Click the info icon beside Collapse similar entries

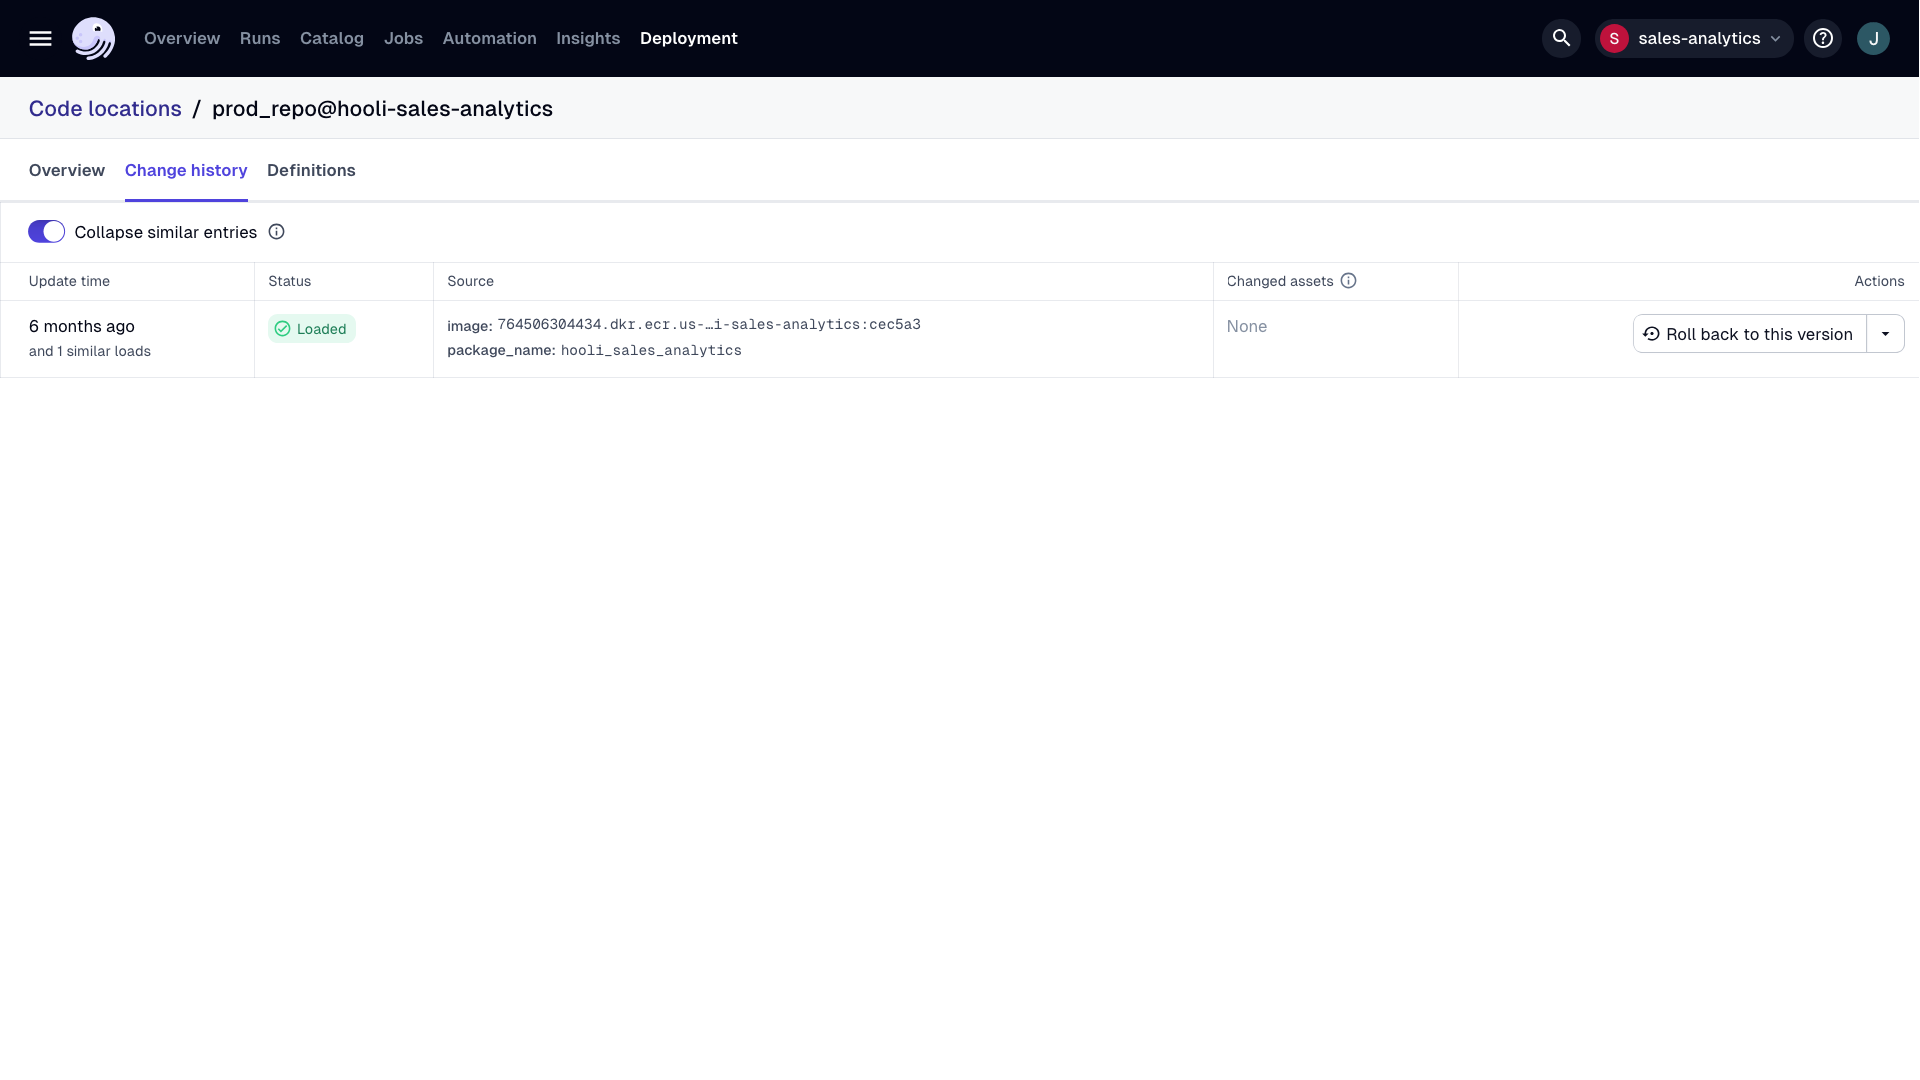point(277,231)
